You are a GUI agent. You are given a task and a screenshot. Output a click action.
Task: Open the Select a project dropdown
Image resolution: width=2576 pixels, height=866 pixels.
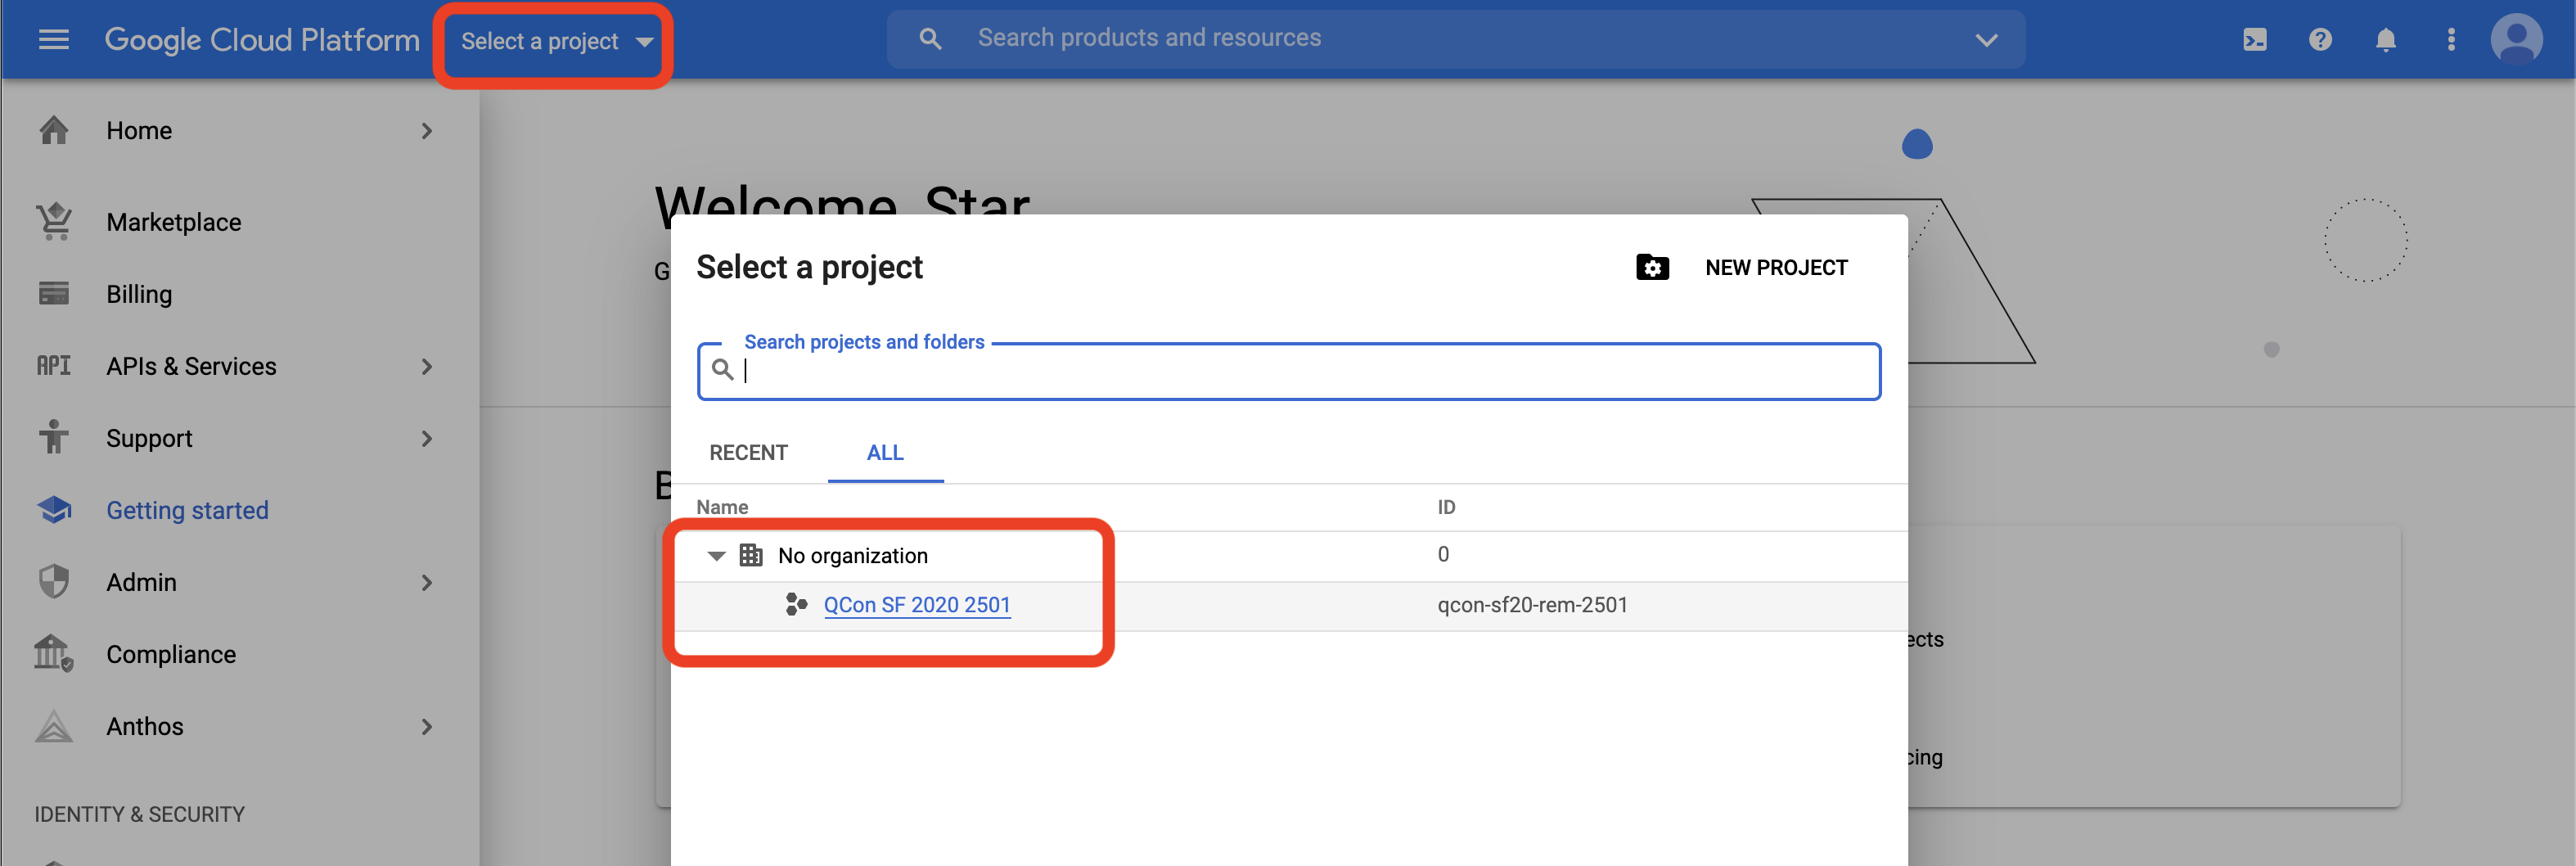click(x=556, y=41)
